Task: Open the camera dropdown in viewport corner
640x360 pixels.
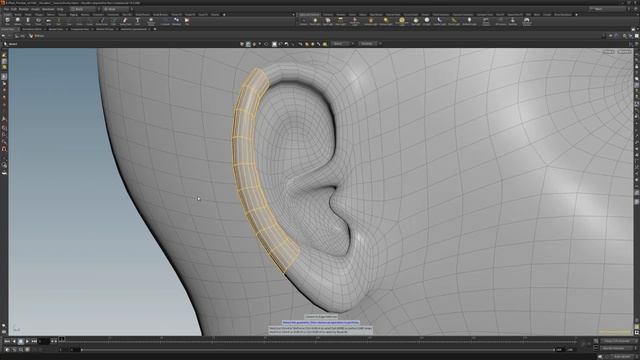Action: (624, 52)
